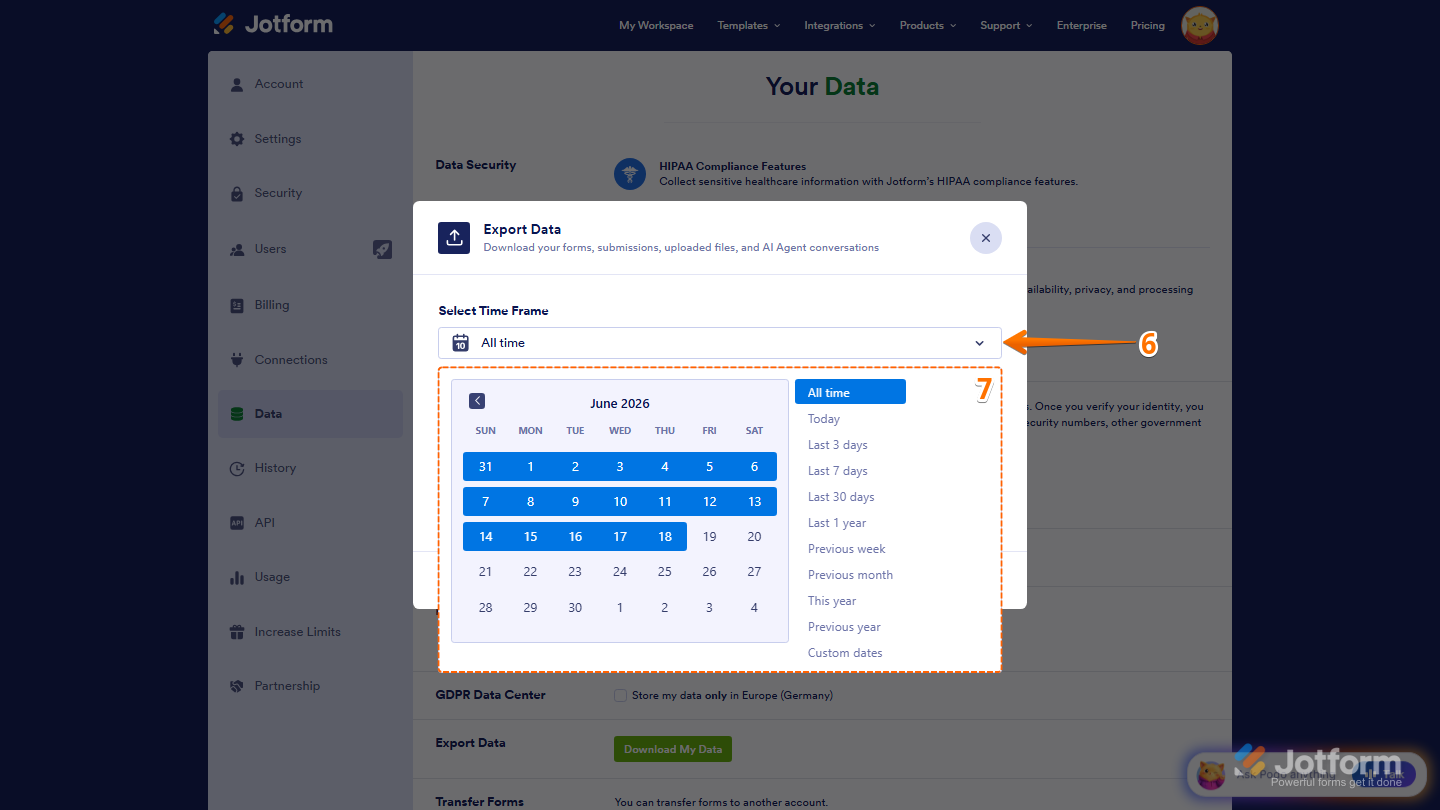The width and height of the screenshot is (1440, 810).
Task: Pick June 25 in the calendar
Action: (665, 572)
